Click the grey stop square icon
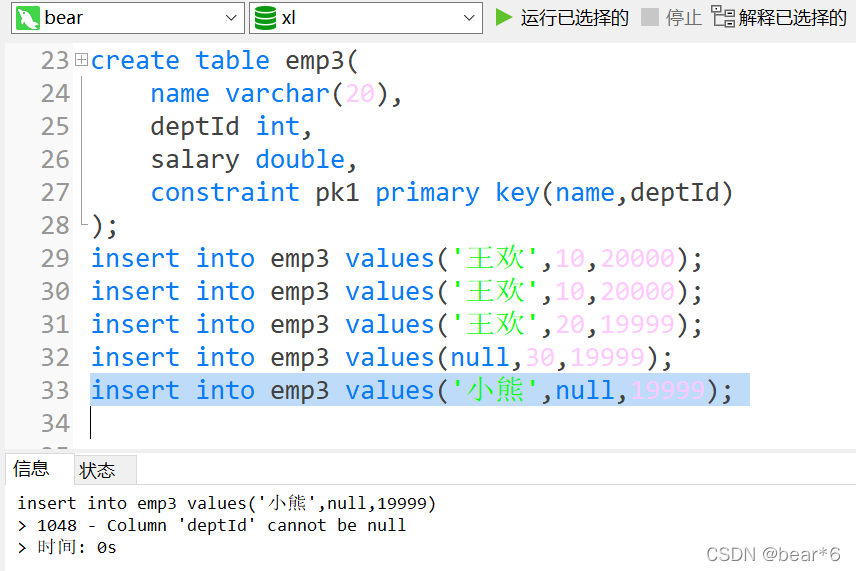856x571 pixels. (650, 17)
